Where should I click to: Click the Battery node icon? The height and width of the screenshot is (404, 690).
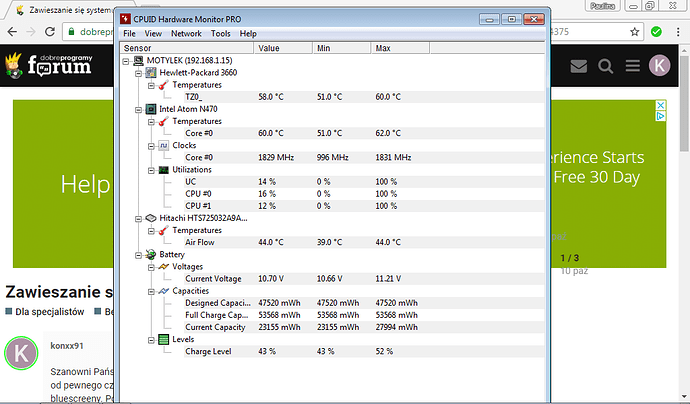click(x=150, y=254)
